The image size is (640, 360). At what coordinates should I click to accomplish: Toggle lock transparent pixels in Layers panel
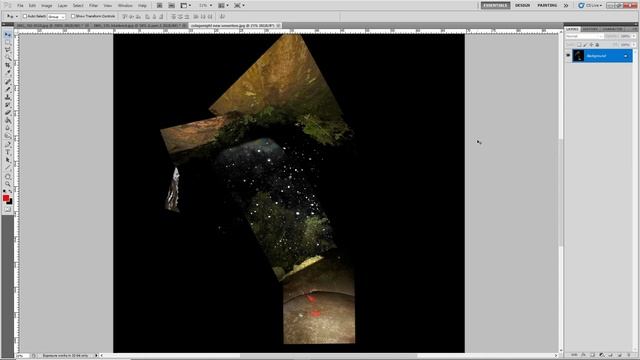[579, 44]
